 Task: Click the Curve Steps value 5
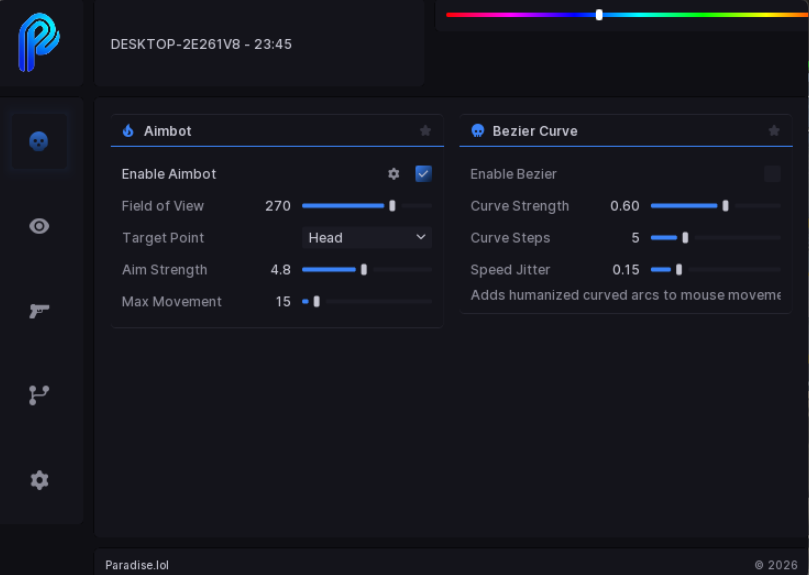tap(635, 238)
